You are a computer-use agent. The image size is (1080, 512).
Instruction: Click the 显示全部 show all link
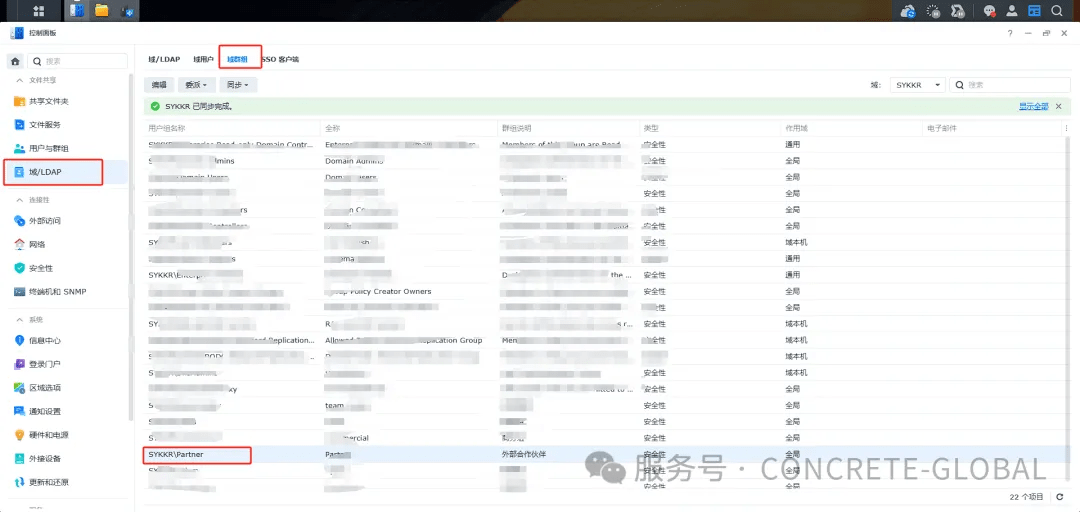tap(1033, 106)
